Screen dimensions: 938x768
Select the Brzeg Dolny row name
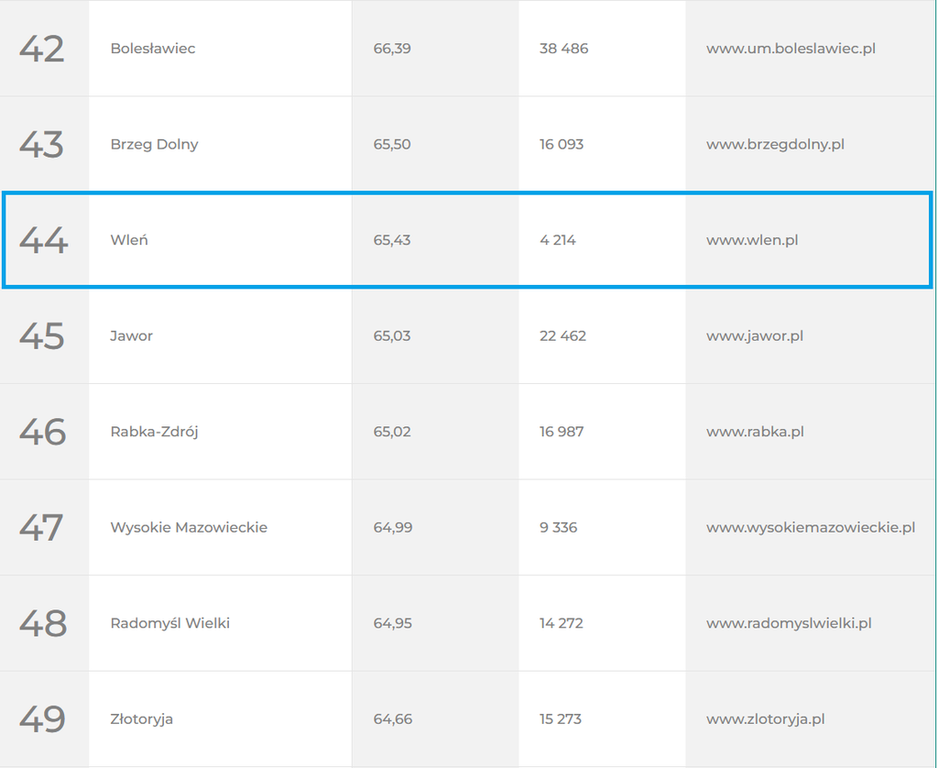[x=154, y=144]
